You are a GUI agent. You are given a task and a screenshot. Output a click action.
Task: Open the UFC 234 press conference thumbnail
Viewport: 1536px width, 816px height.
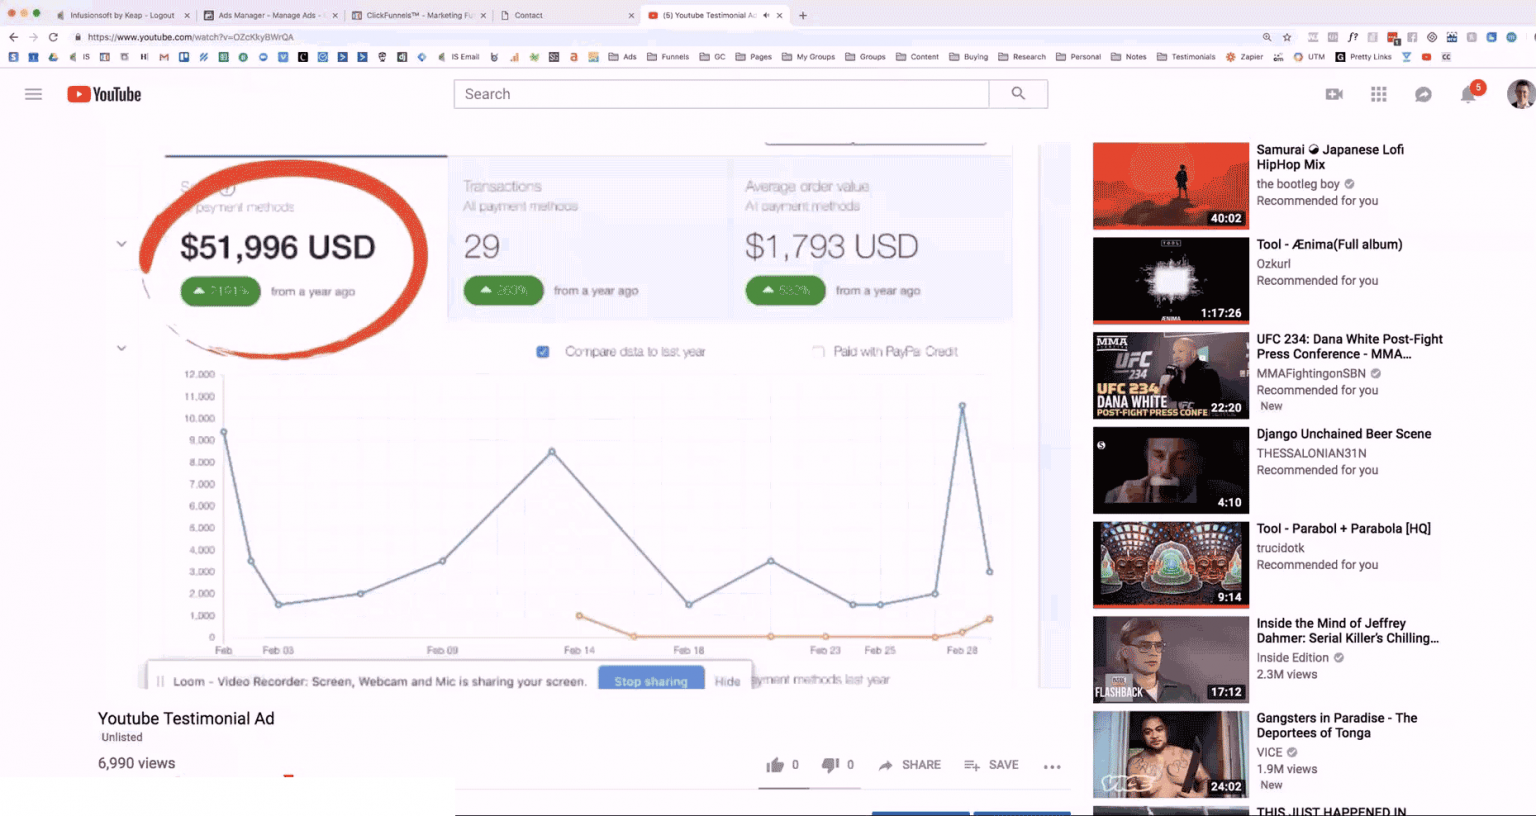1170,375
